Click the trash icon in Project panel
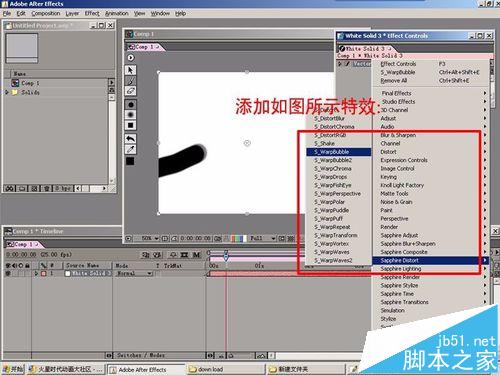 tap(47, 189)
